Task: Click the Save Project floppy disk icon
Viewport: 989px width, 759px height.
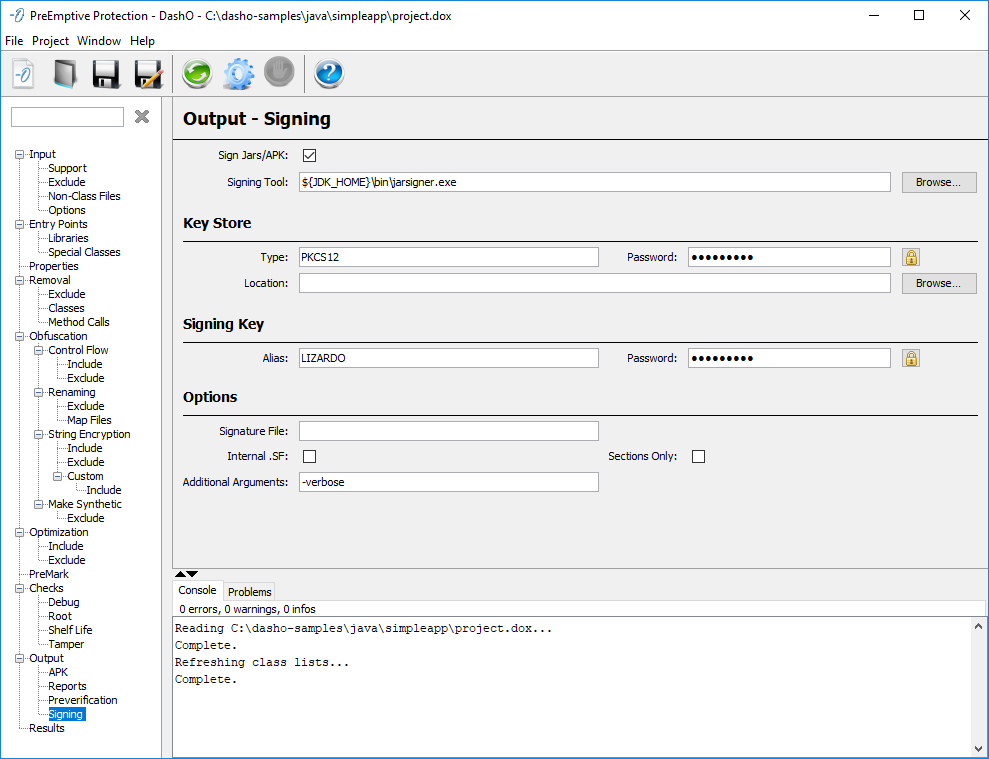Action: 107,74
